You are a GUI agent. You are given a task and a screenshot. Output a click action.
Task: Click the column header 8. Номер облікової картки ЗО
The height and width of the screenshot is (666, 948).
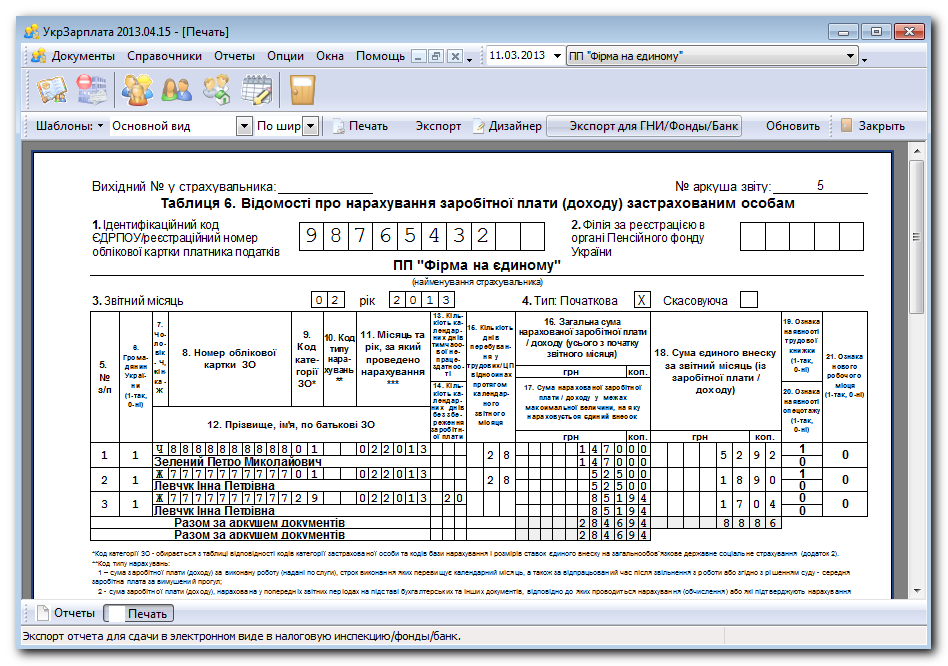pos(229,358)
